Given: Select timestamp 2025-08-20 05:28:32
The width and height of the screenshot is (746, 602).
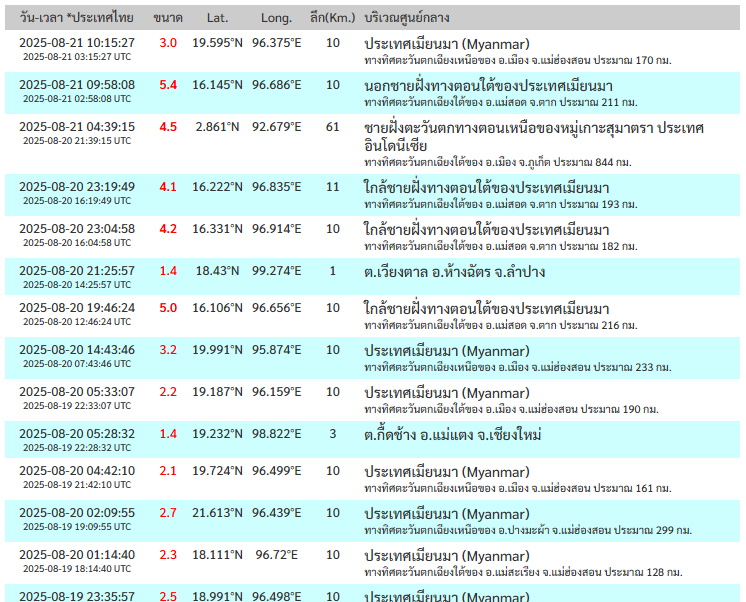Looking at the screenshot, I should point(77,434).
